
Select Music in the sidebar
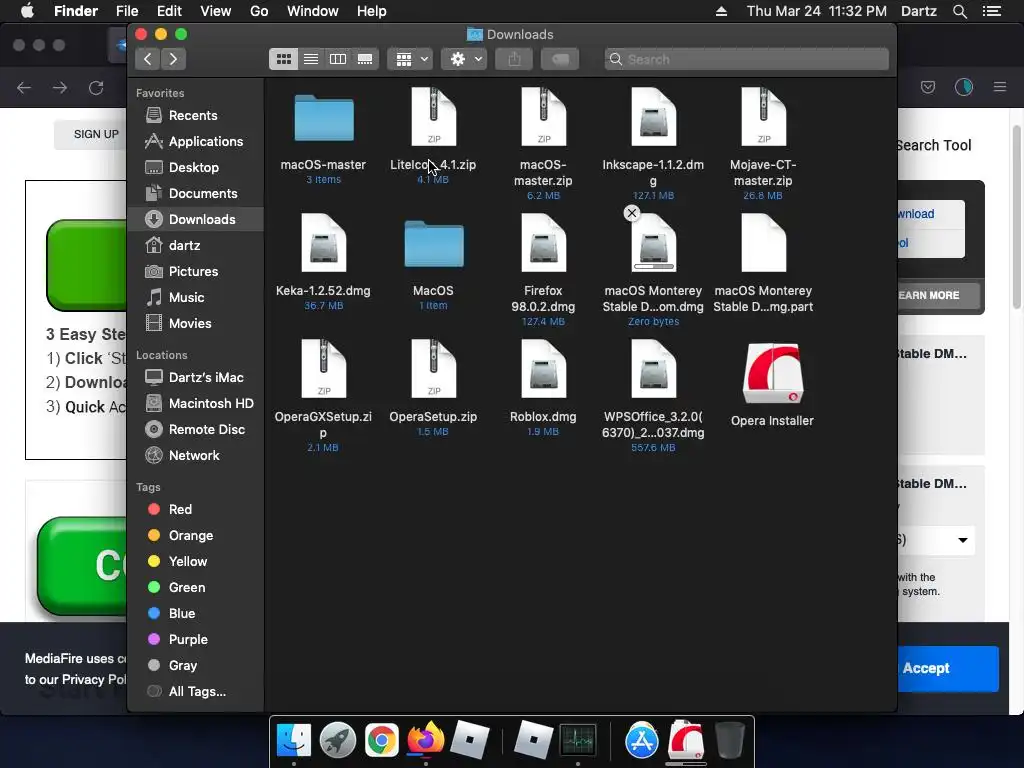[196, 298]
